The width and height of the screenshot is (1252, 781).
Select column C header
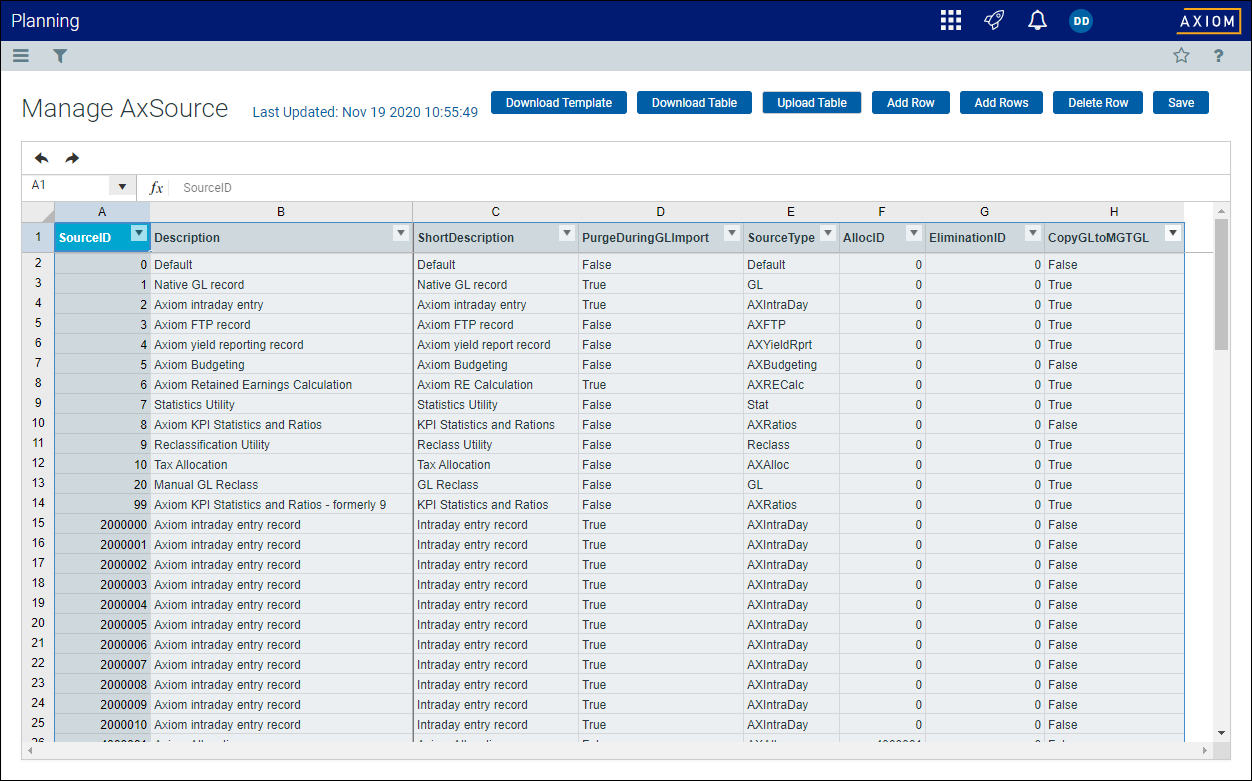pos(496,212)
